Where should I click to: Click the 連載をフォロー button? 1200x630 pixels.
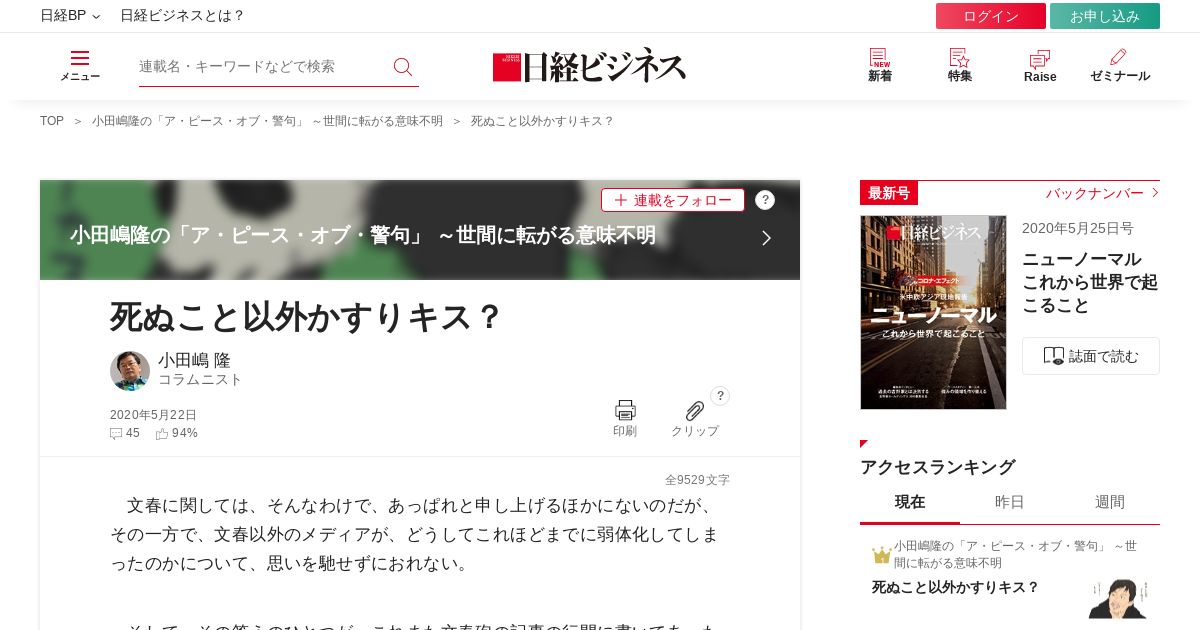(x=673, y=200)
